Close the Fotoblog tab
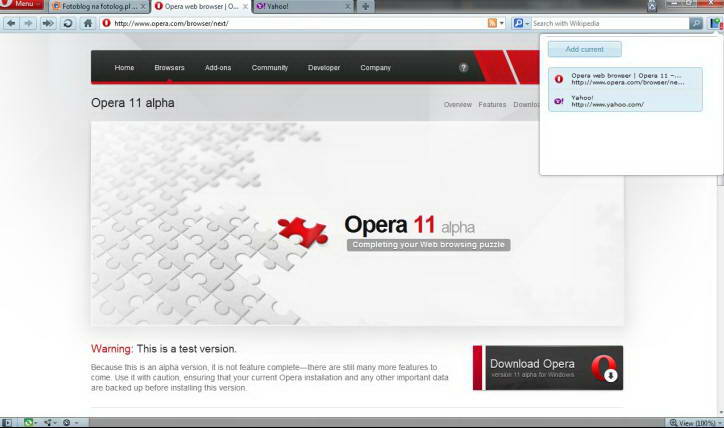The height and width of the screenshot is (428, 724). pyautogui.click(x=143, y=6)
